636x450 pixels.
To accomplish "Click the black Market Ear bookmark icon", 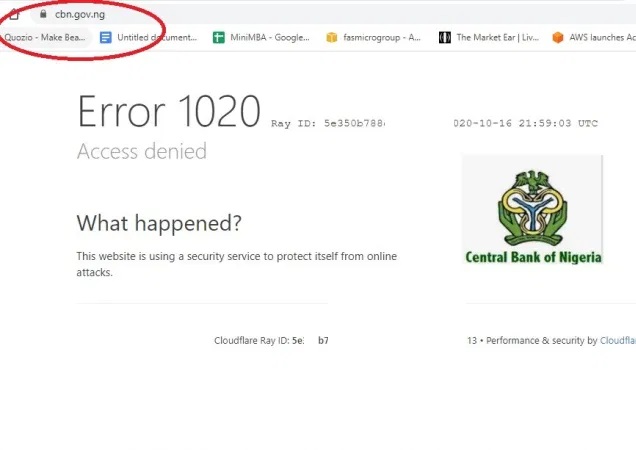I will [445, 38].
